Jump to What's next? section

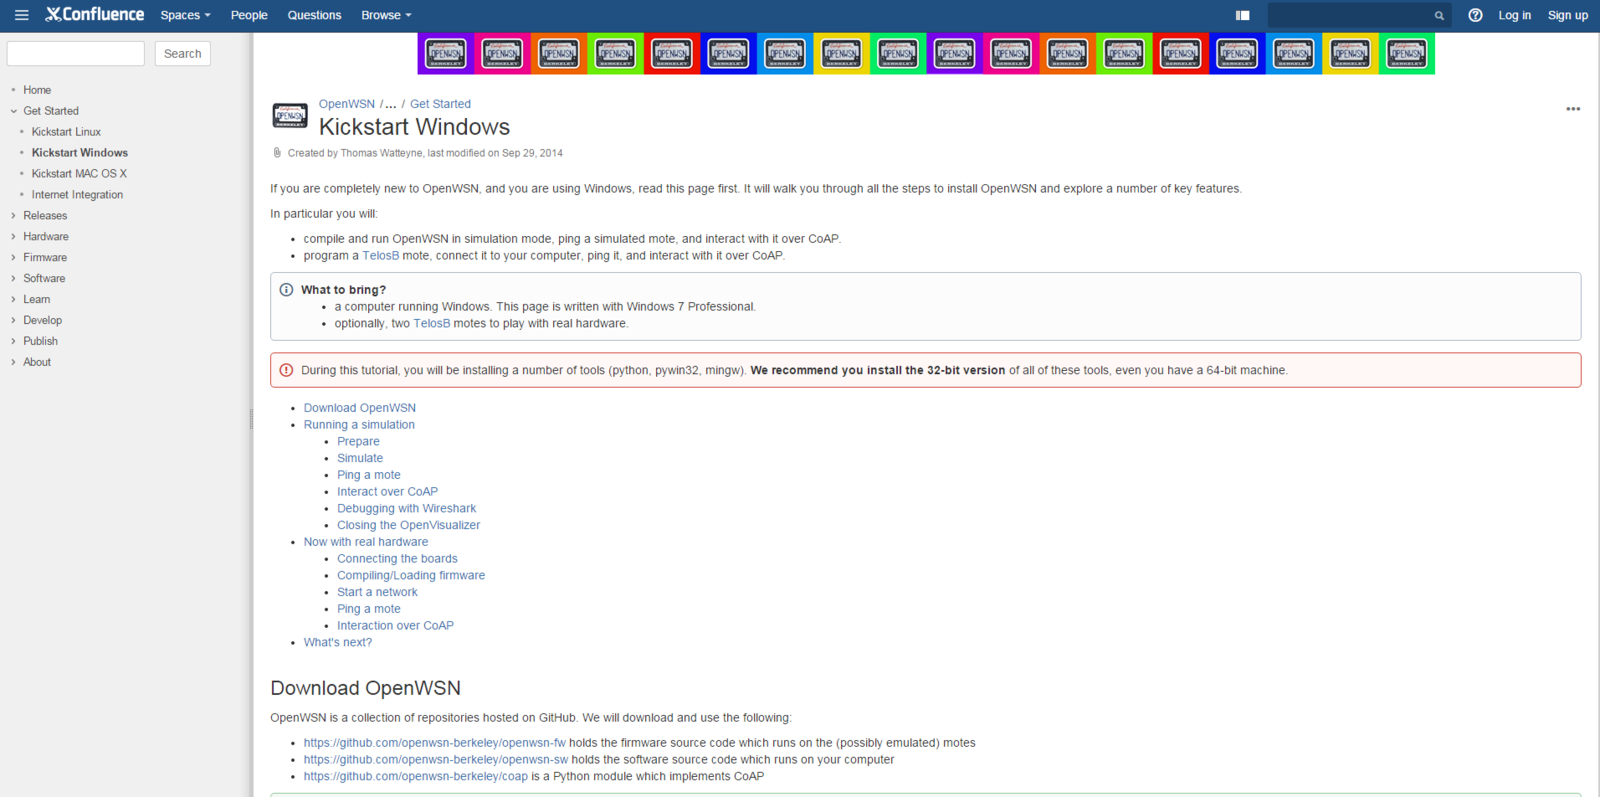338,643
